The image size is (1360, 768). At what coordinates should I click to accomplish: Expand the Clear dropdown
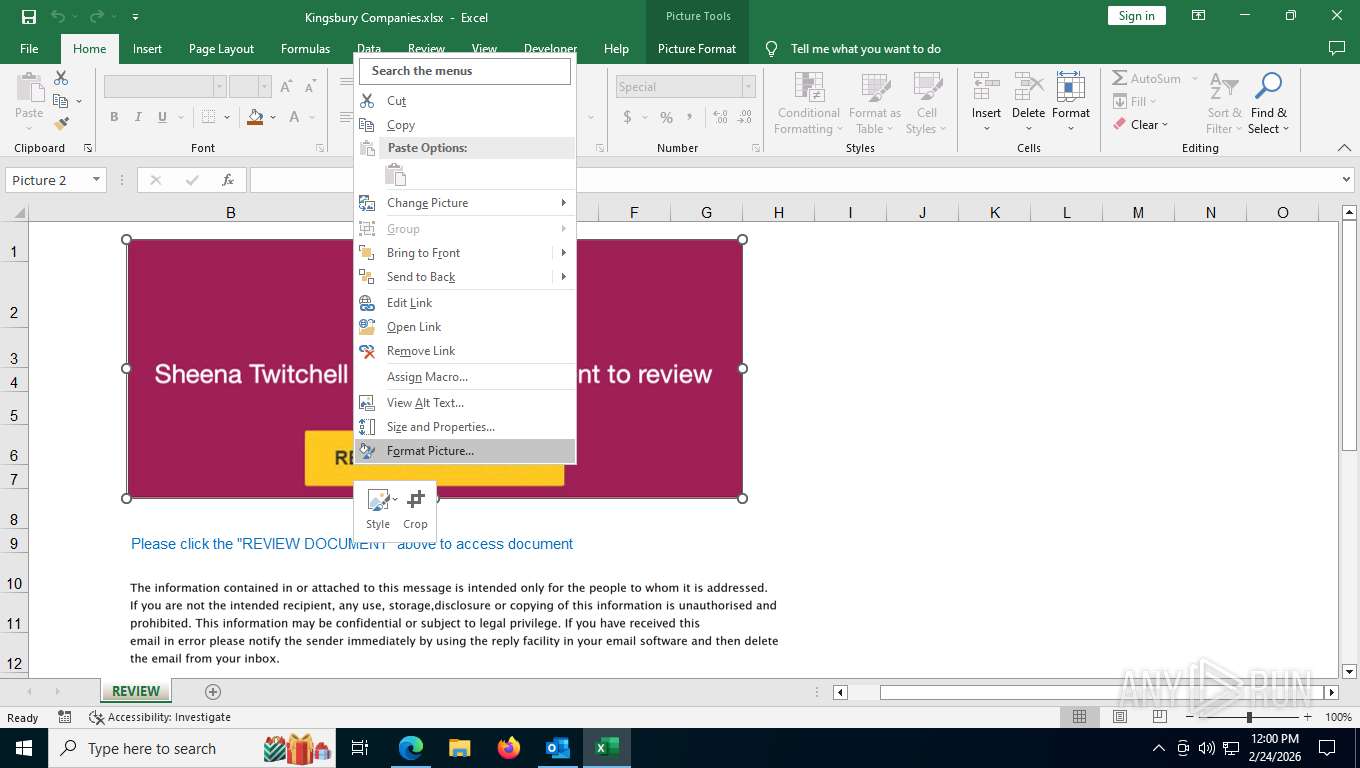pyautogui.click(x=1165, y=125)
